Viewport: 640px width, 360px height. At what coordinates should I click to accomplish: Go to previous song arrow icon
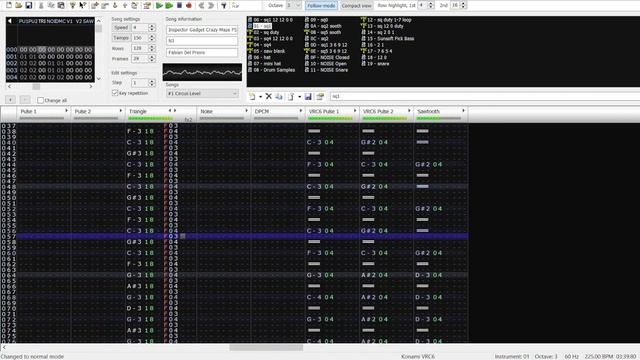(x=201, y=5)
